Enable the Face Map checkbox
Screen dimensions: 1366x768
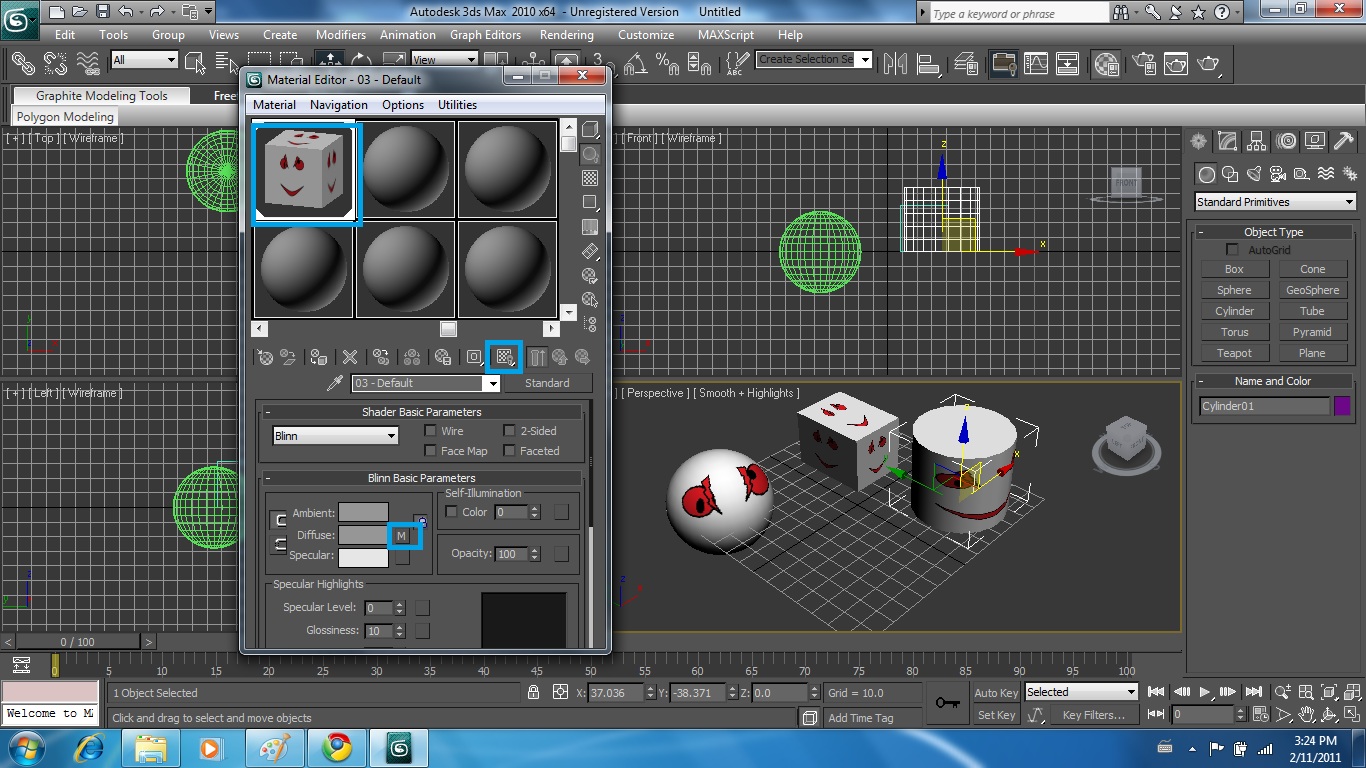click(x=430, y=451)
